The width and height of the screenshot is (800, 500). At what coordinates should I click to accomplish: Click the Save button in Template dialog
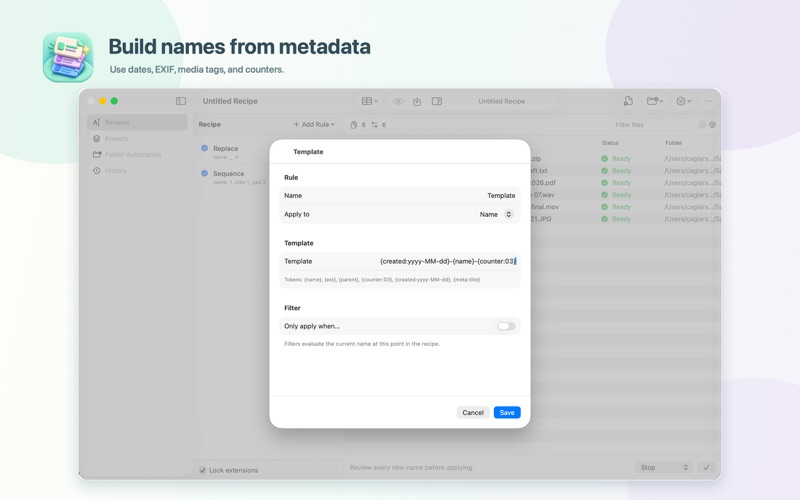[x=507, y=412]
